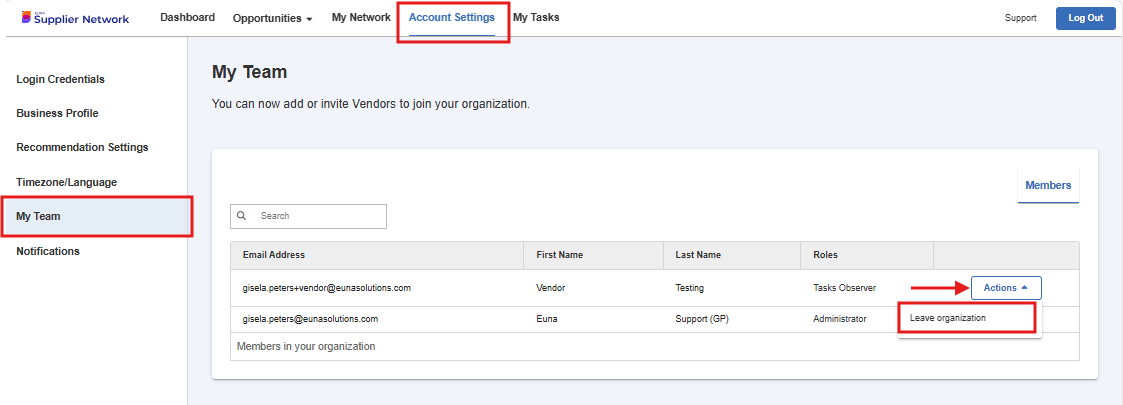Click the Euna Supplier Network logo

[x=75, y=18]
